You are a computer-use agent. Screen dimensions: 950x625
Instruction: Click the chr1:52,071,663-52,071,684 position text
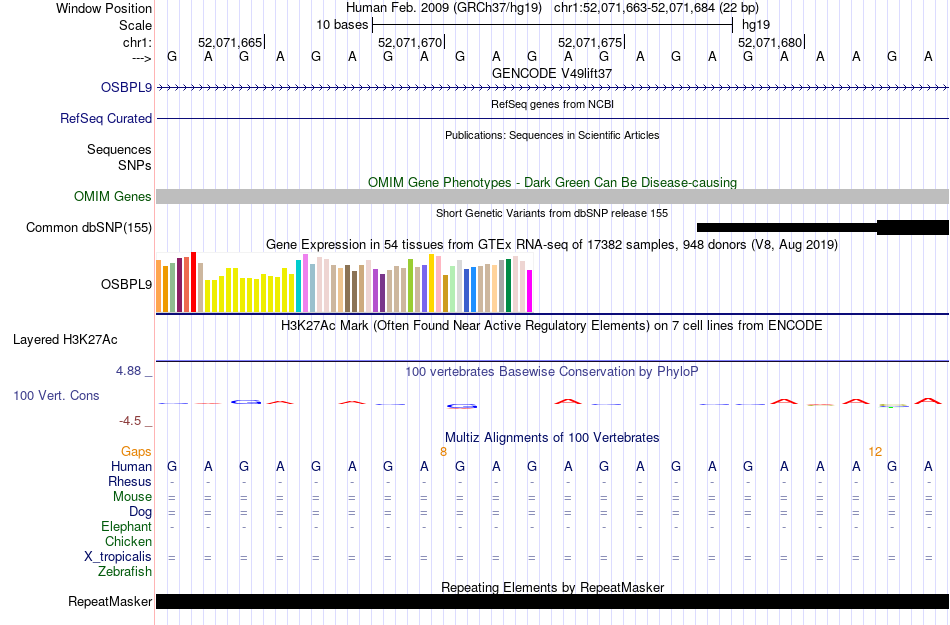point(656,8)
